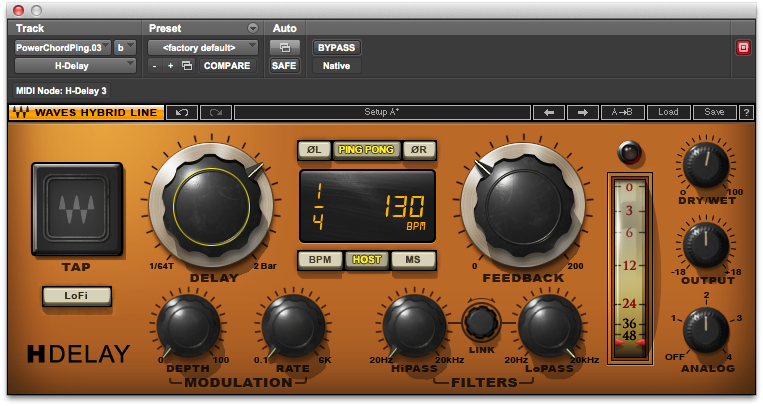Copy setup with A→B button

coord(622,112)
